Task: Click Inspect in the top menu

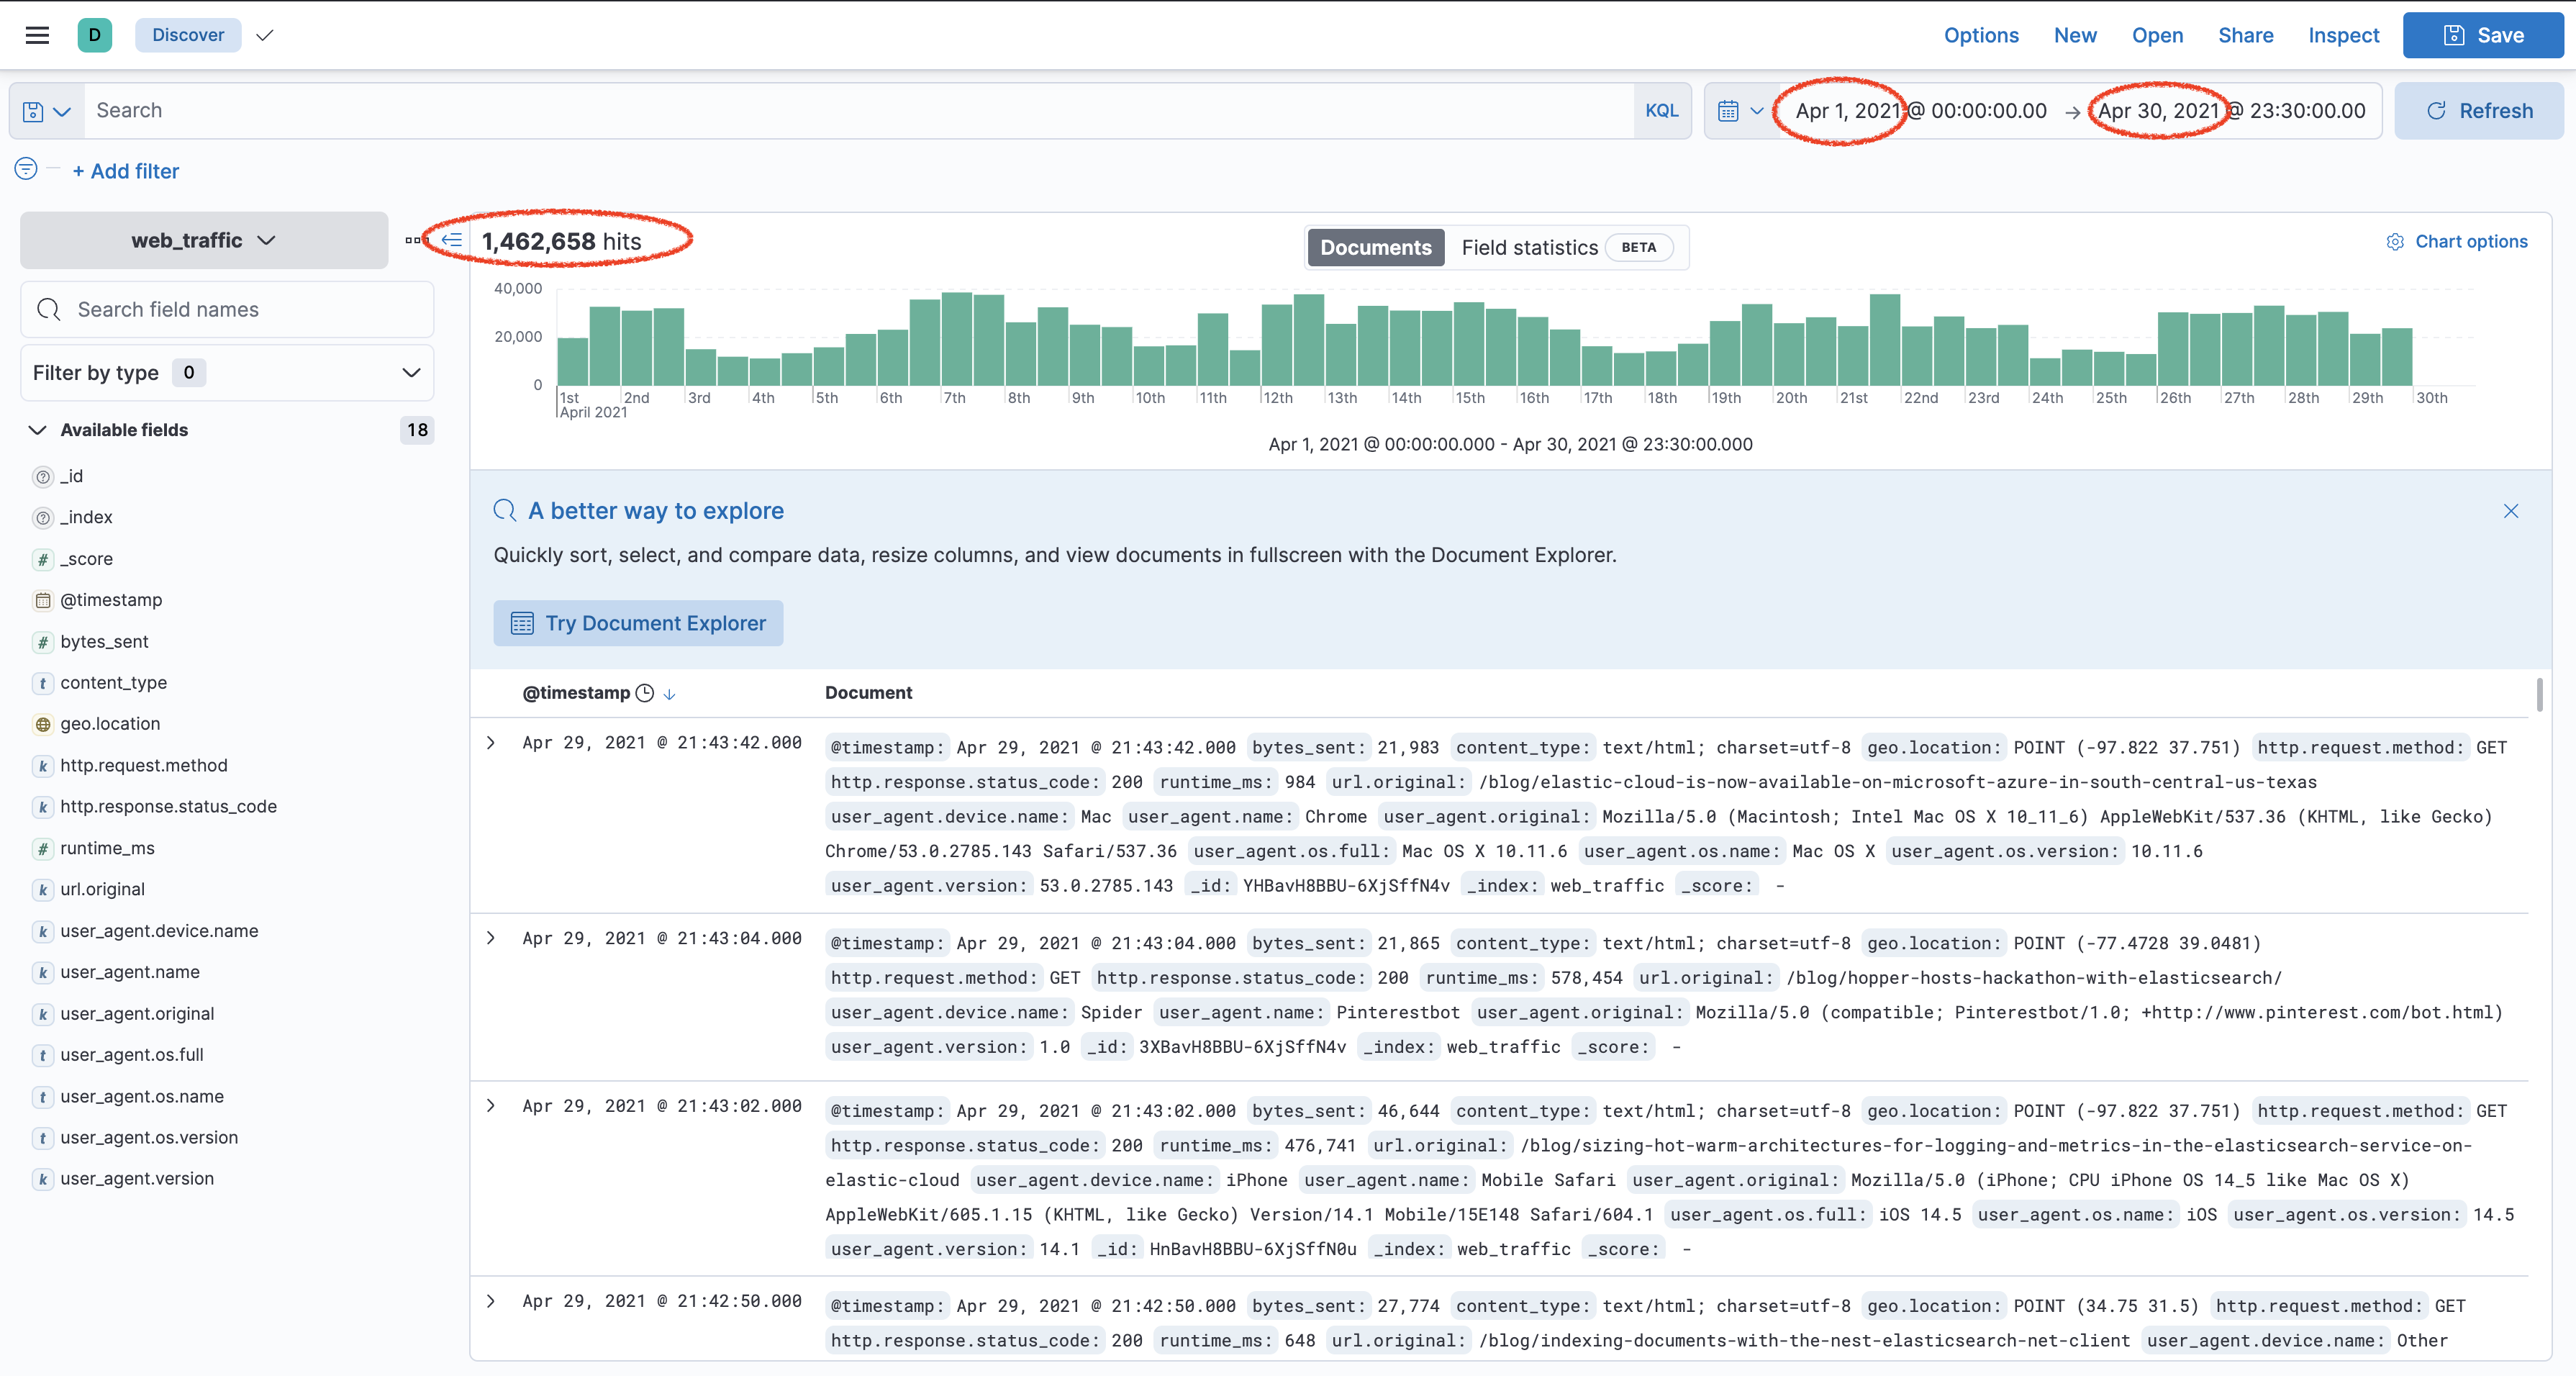Action: point(2343,35)
